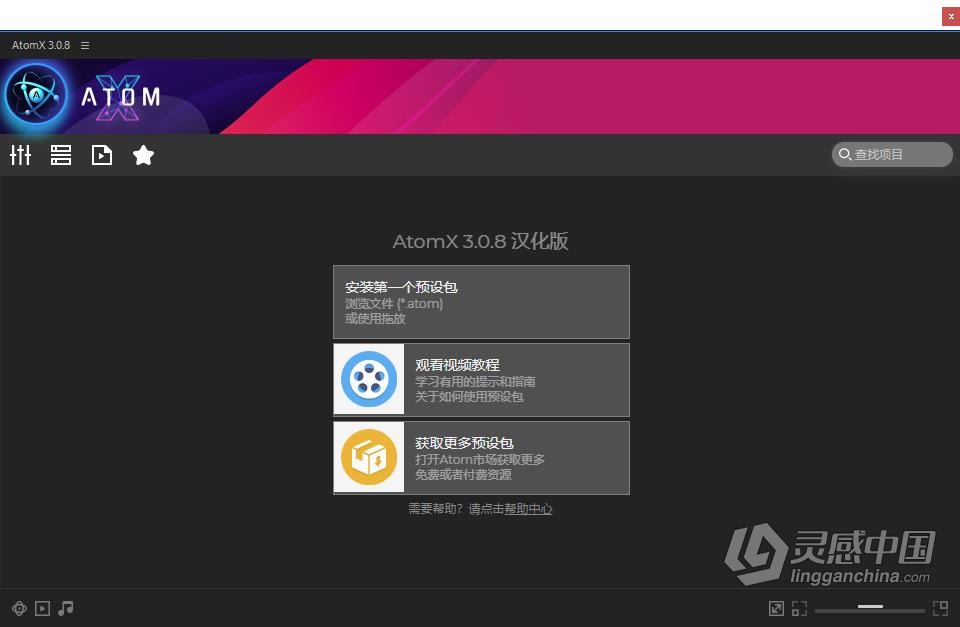Screen dimensions: 960x627
Task: Close the window with red X
Action: click(x=951, y=17)
